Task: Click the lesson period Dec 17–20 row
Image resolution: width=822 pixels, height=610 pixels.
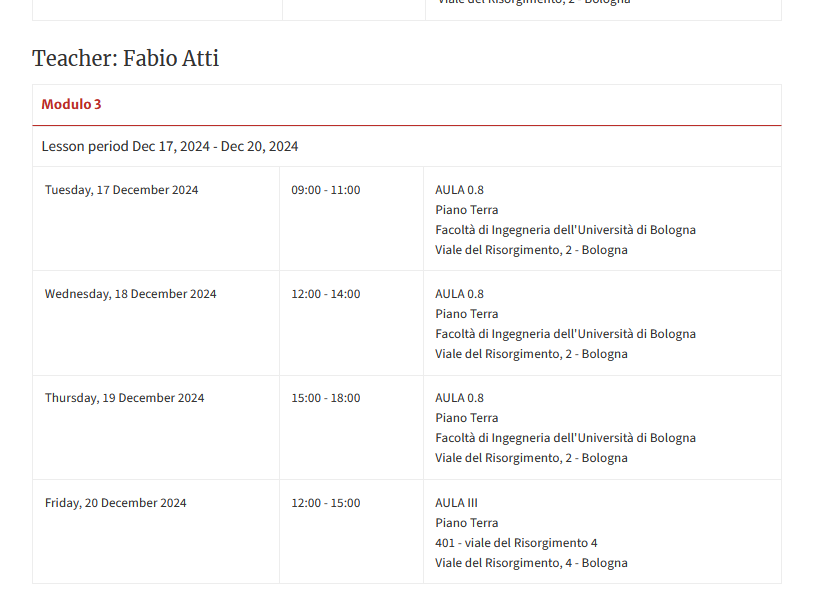Action: pyautogui.click(x=170, y=146)
